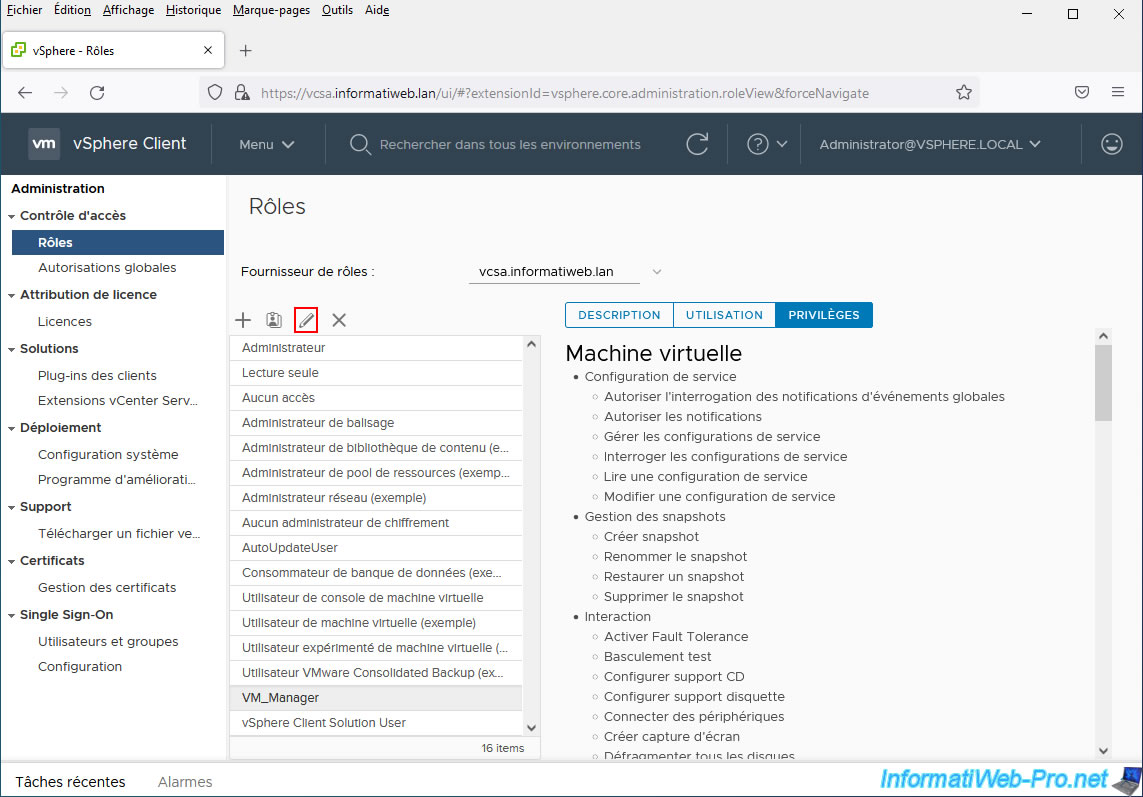
Task: Select the PRIVILÈGES tab
Action: coord(824,315)
